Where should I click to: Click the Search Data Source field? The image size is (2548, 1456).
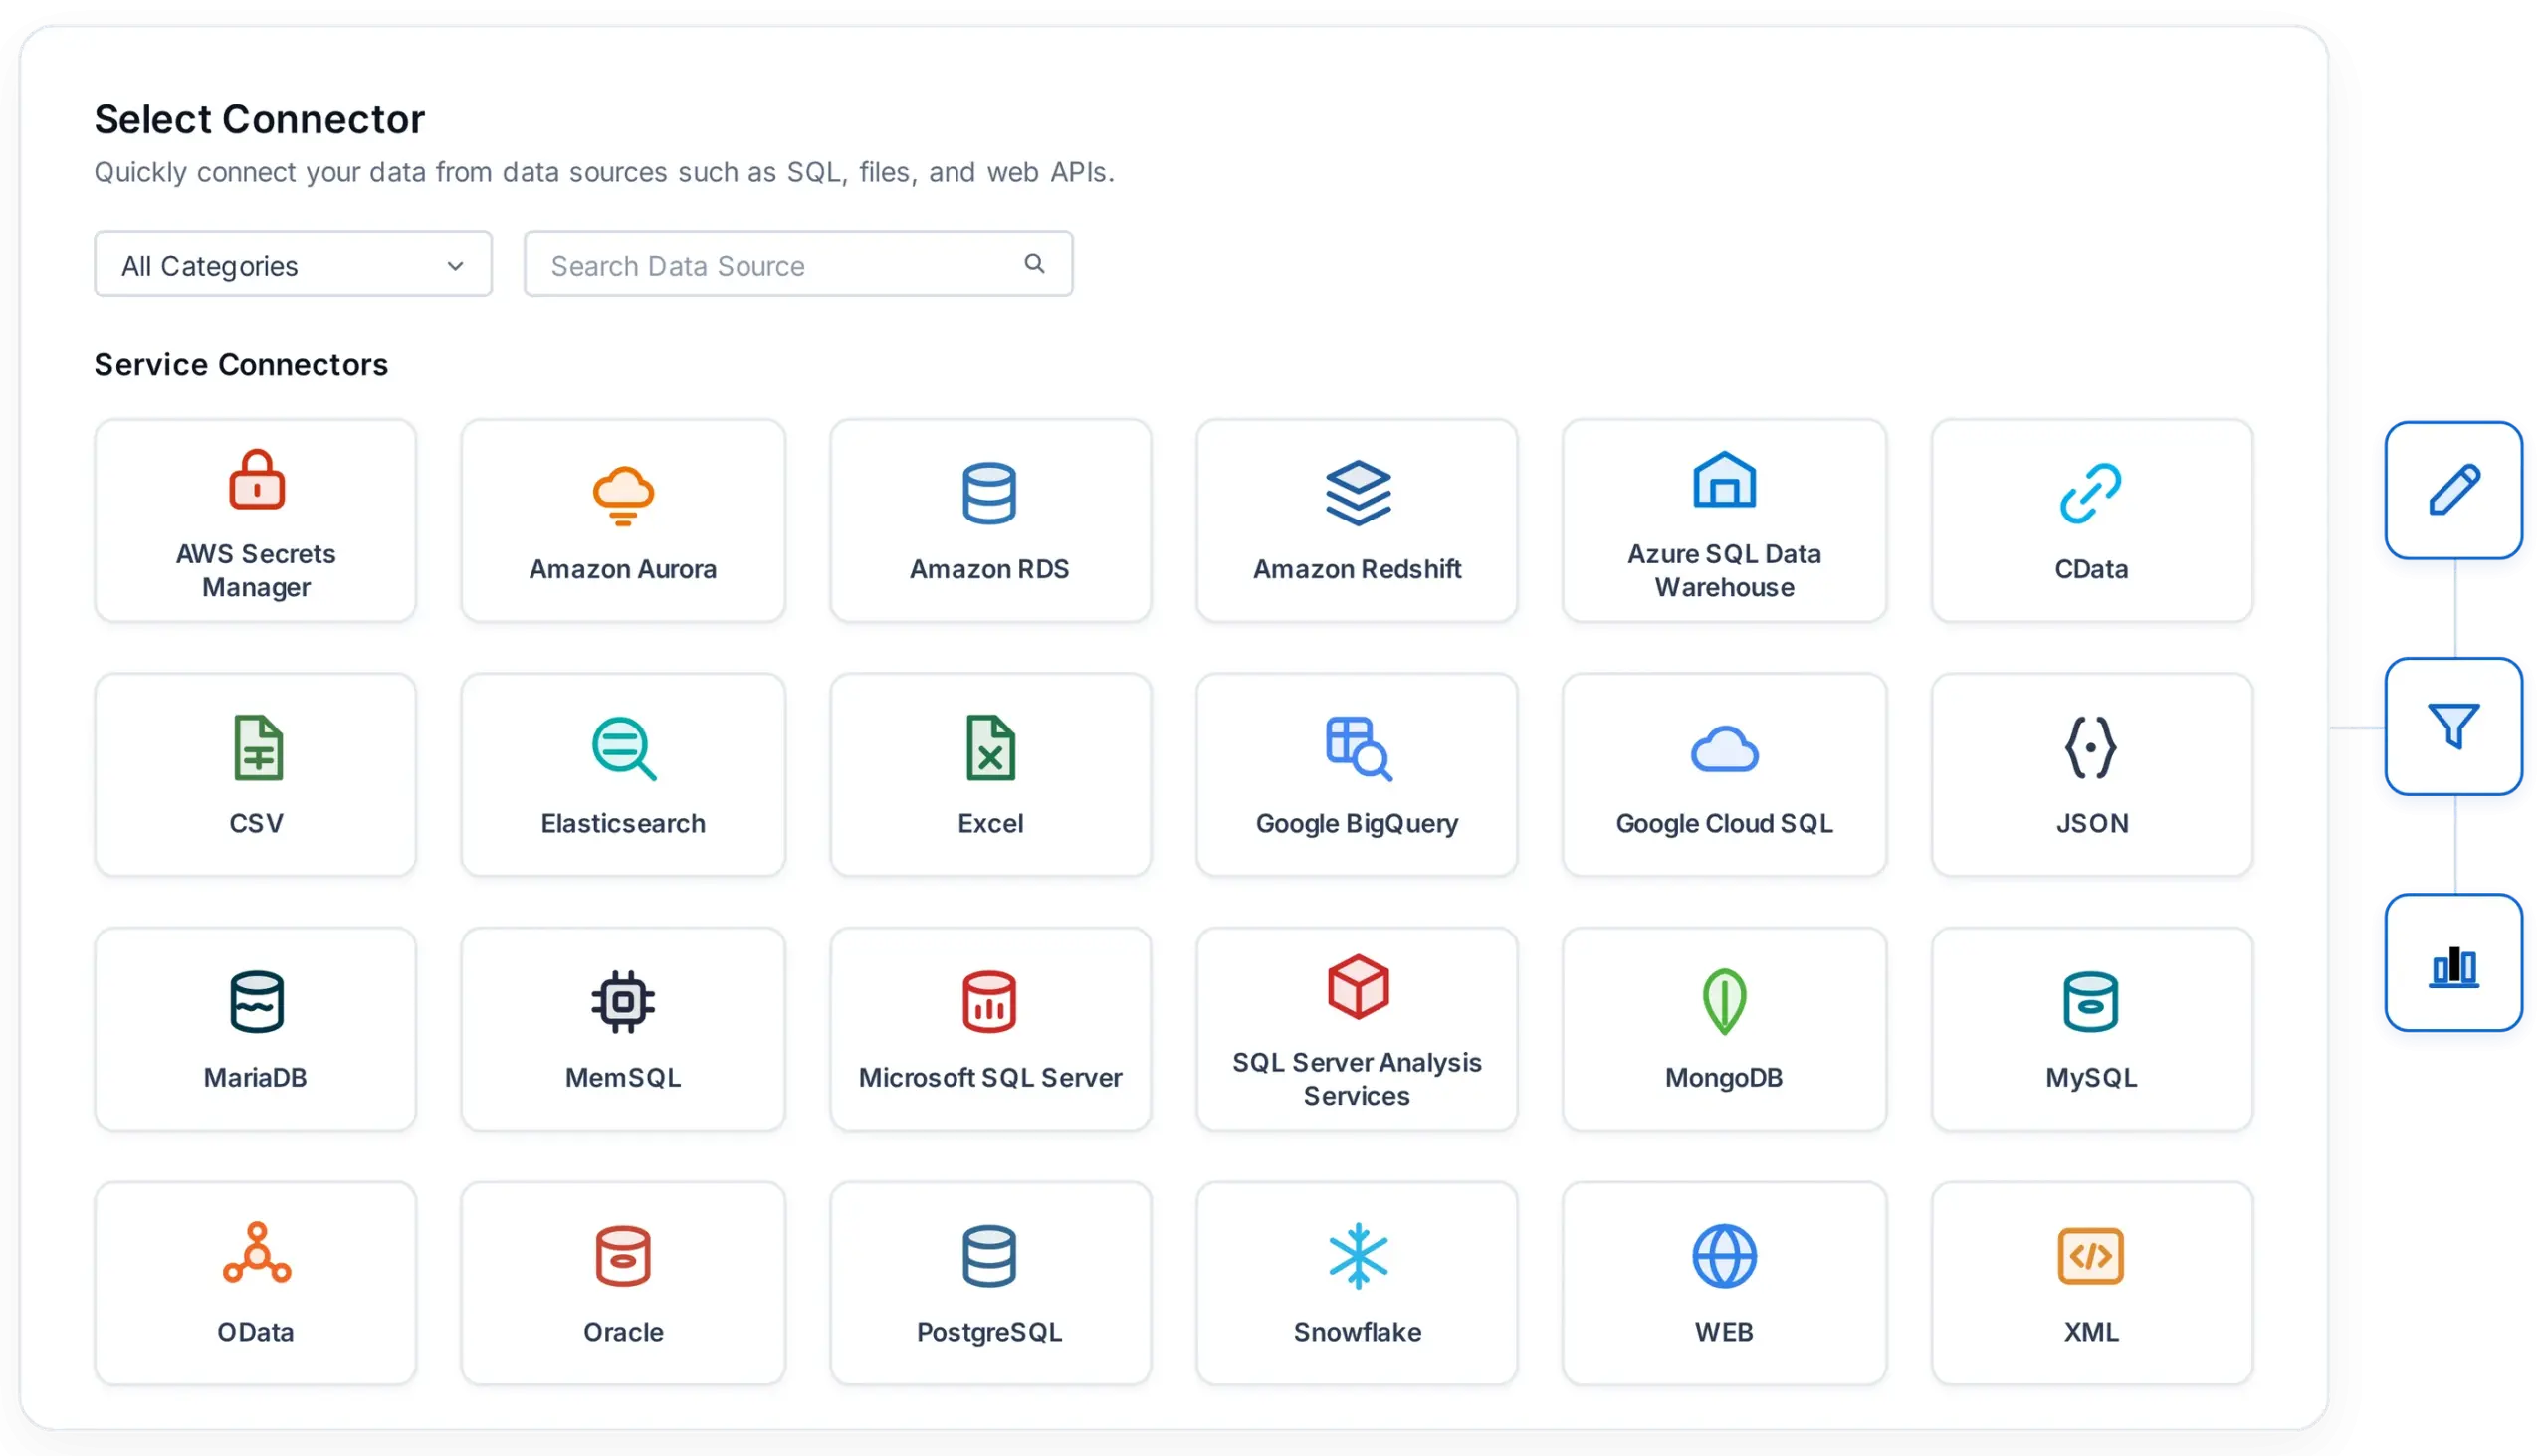click(798, 264)
